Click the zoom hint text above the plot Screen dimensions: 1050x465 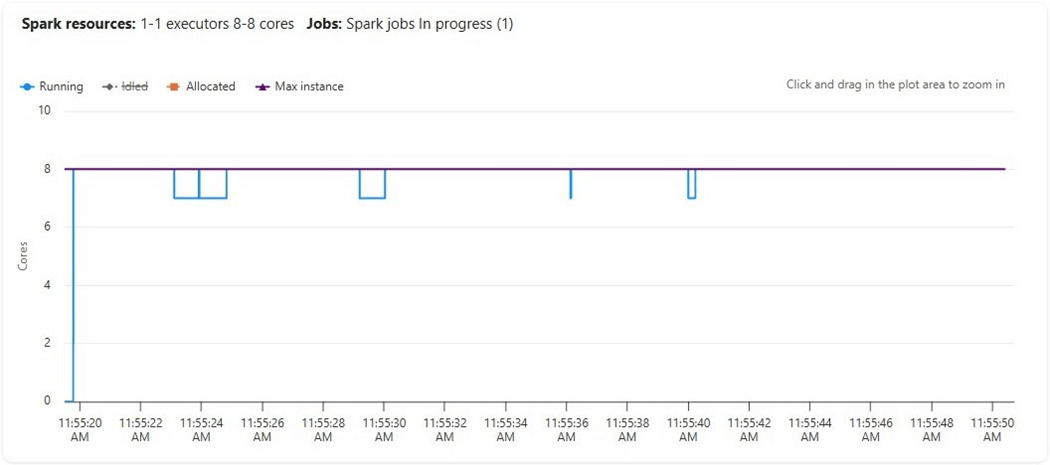(895, 85)
